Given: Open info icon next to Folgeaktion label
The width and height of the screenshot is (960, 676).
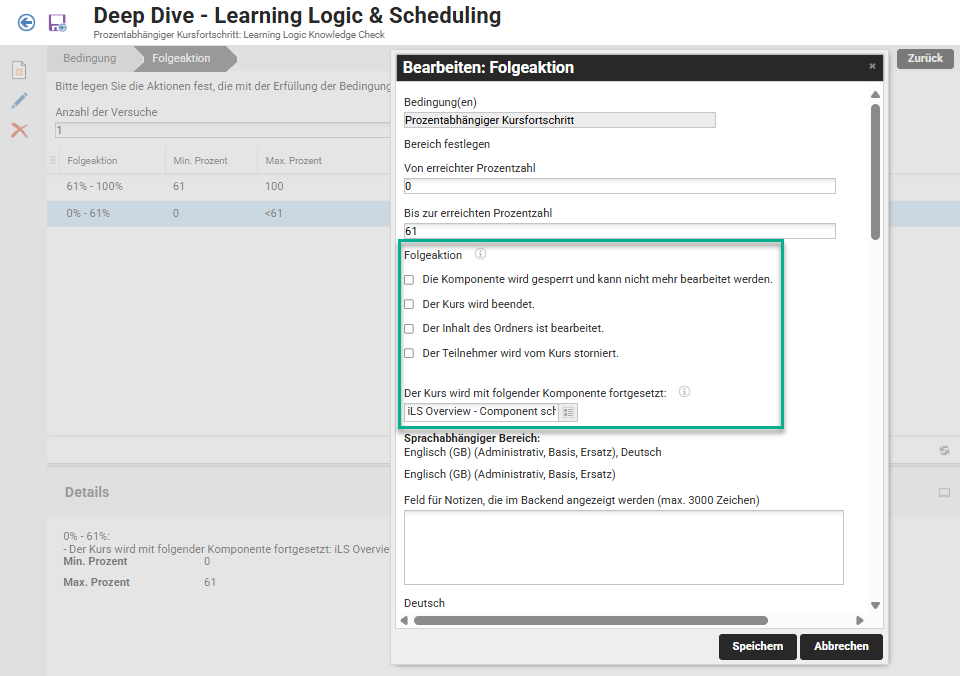Looking at the screenshot, I should click(480, 255).
